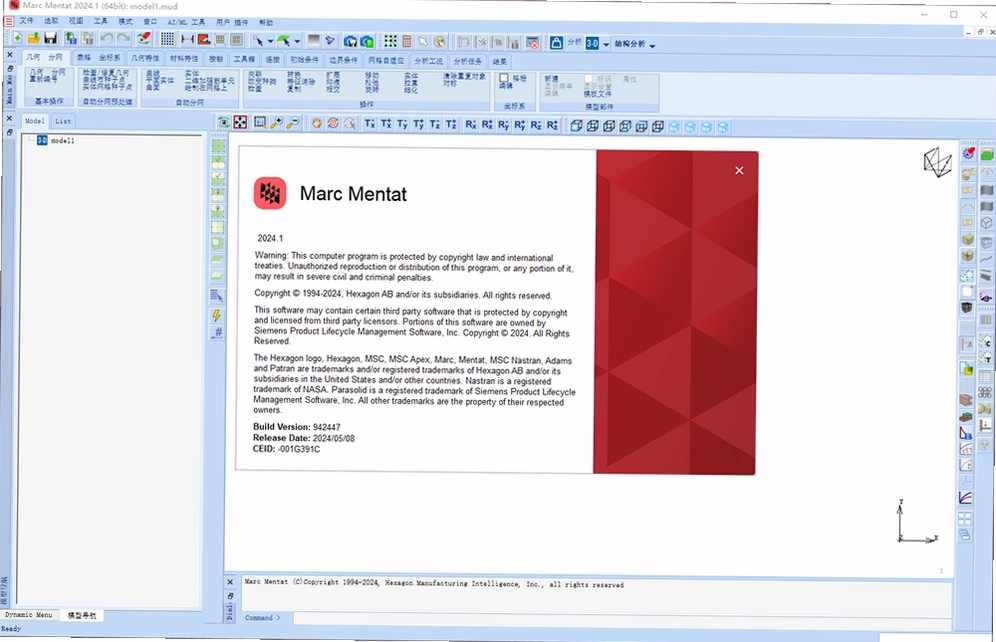Image resolution: width=996 pixels, height=642 pixels.
Task: Switch to the 分析任务 ribbon tab
Action: (x=468, y=61)
